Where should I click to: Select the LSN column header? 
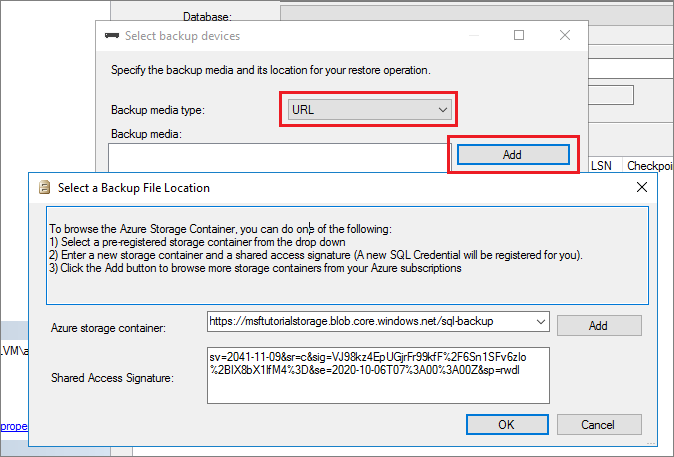click(x=602, y=165)
